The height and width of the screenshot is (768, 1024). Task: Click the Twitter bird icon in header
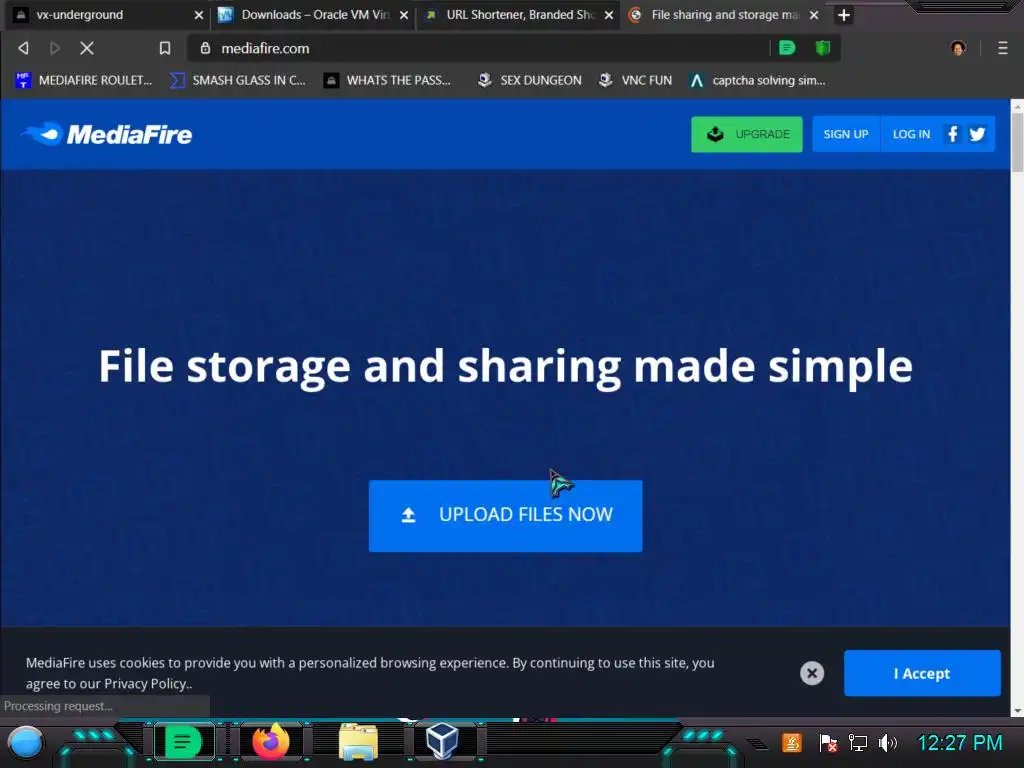tap(978, 135)
